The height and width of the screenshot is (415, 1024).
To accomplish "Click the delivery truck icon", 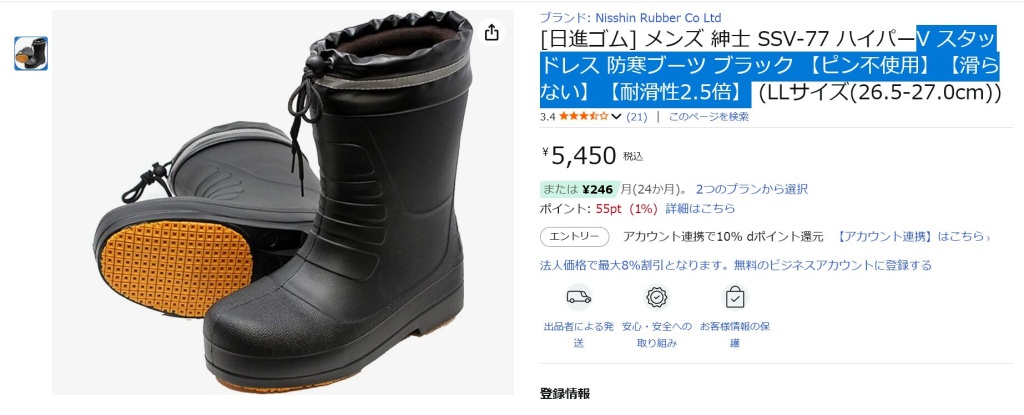I will pyautogui.click(x=578, y=297).
